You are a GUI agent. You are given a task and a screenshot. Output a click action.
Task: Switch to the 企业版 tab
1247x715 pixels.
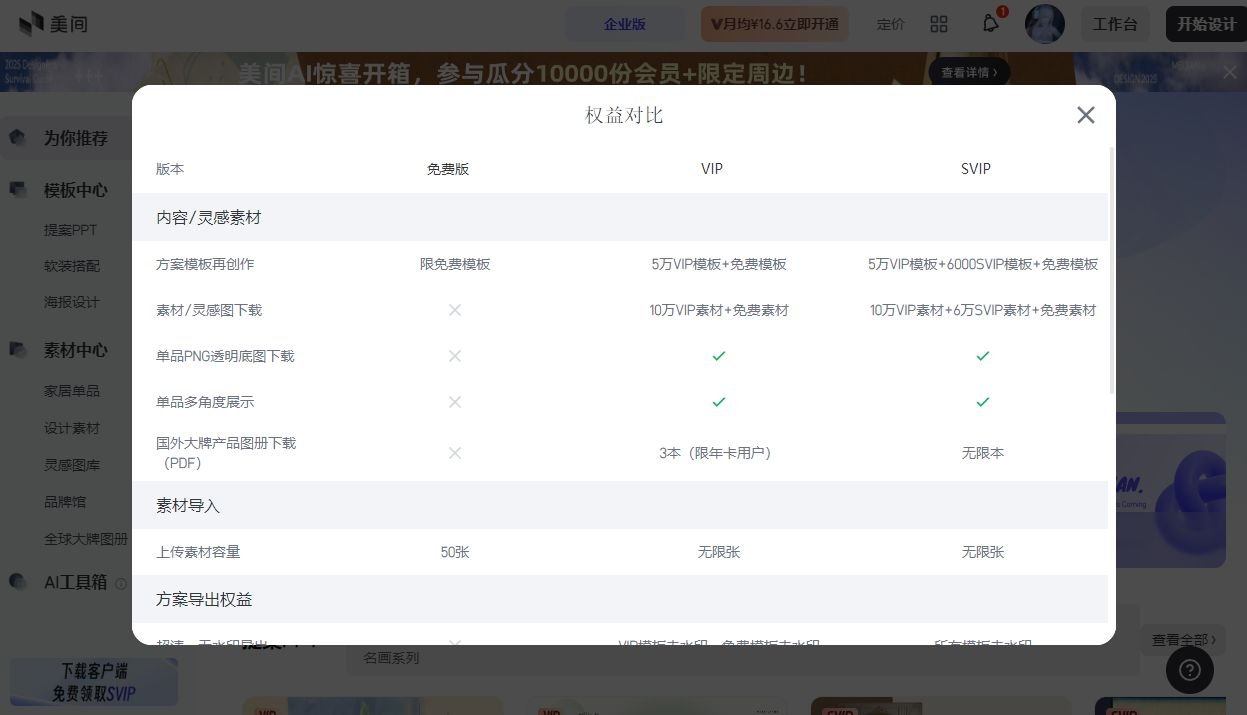coord(625,23)
